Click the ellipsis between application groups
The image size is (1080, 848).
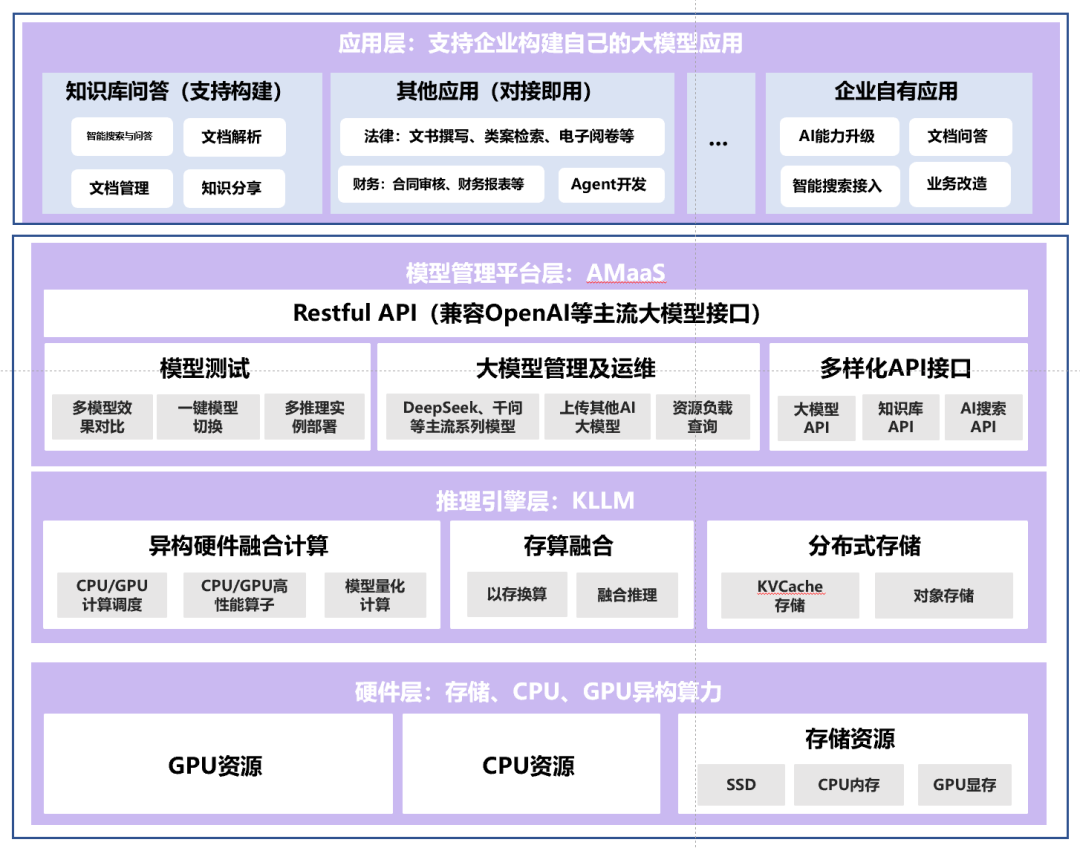(718, 144)
